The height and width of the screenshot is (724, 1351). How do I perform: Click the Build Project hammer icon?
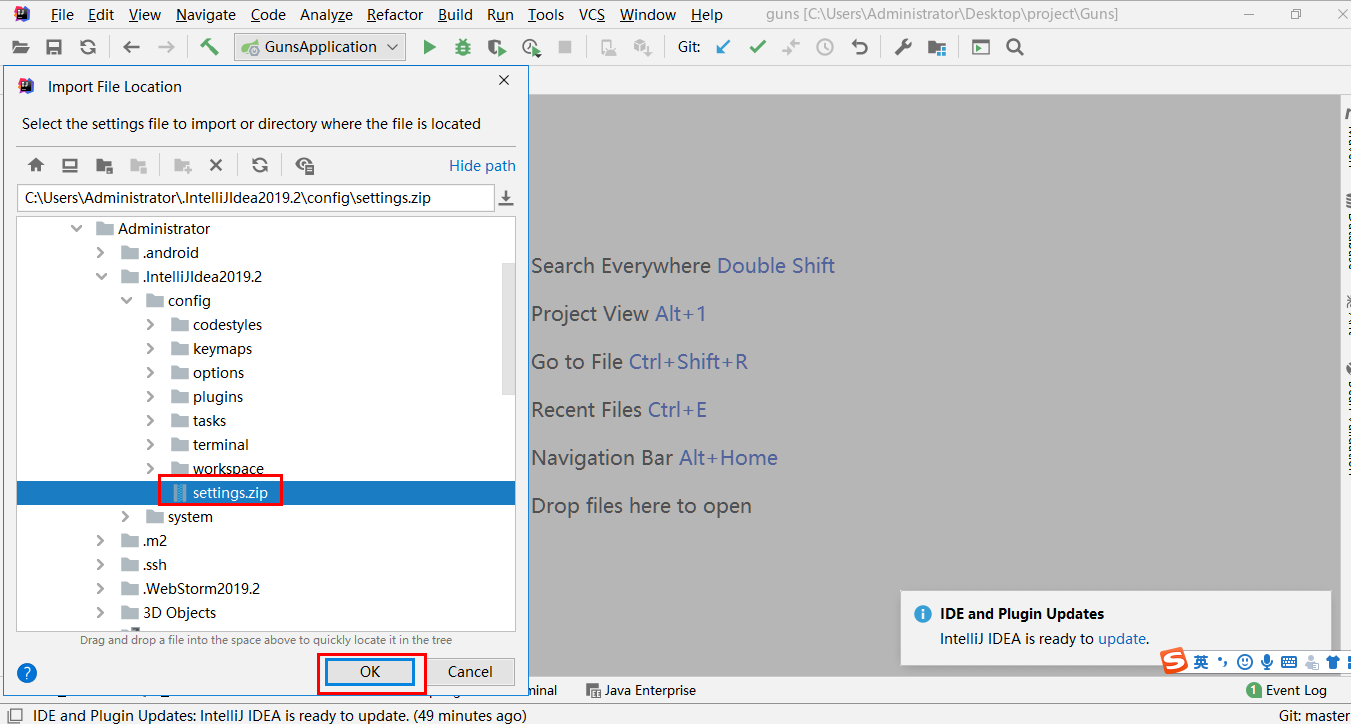click(x=209, y=47)
